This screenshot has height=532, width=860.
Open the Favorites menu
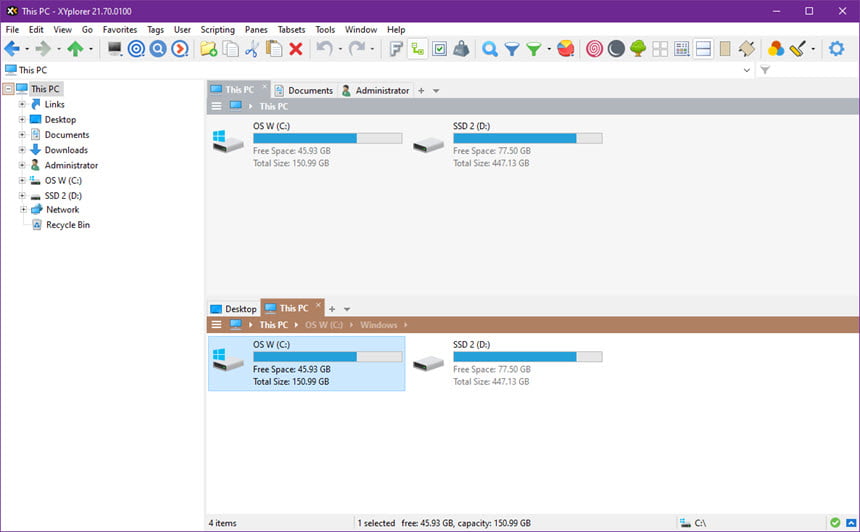point(120,30)
